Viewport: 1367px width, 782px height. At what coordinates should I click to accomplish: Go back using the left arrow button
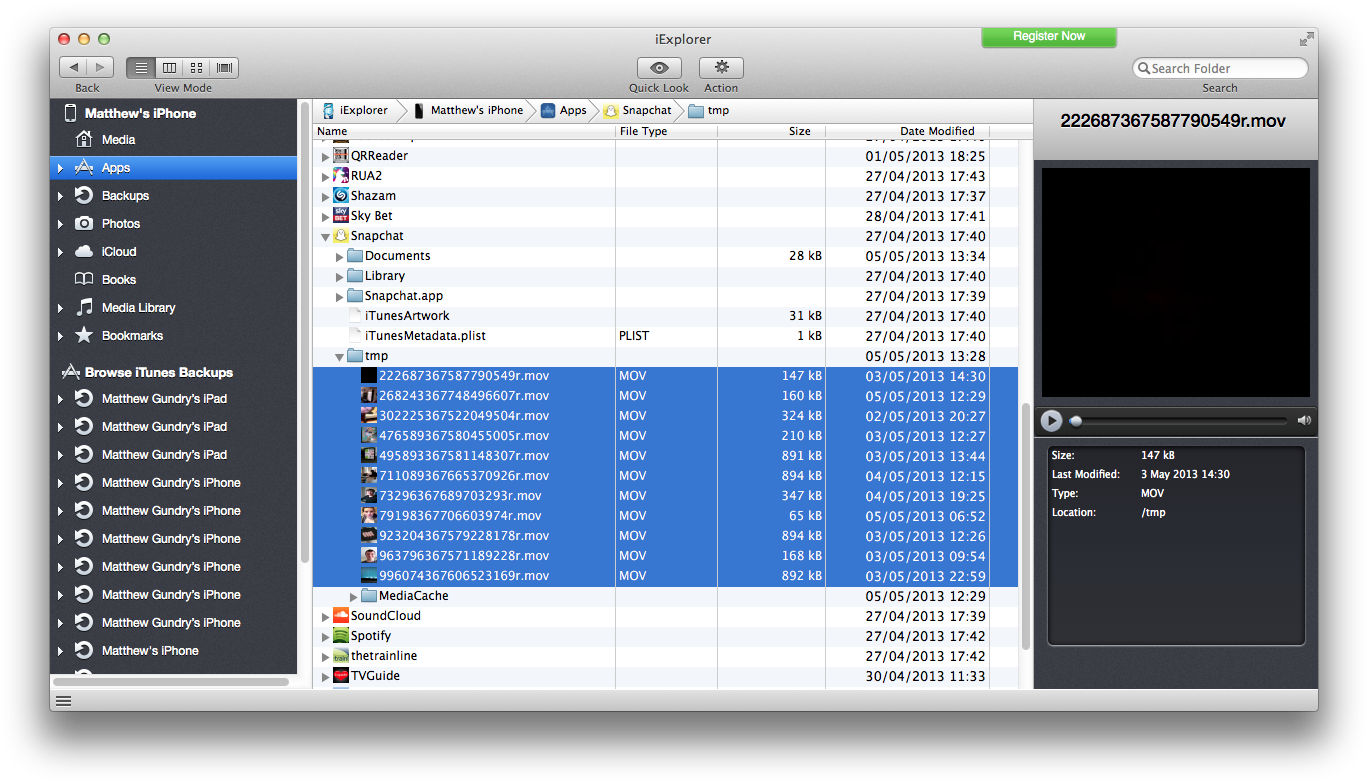73,68
